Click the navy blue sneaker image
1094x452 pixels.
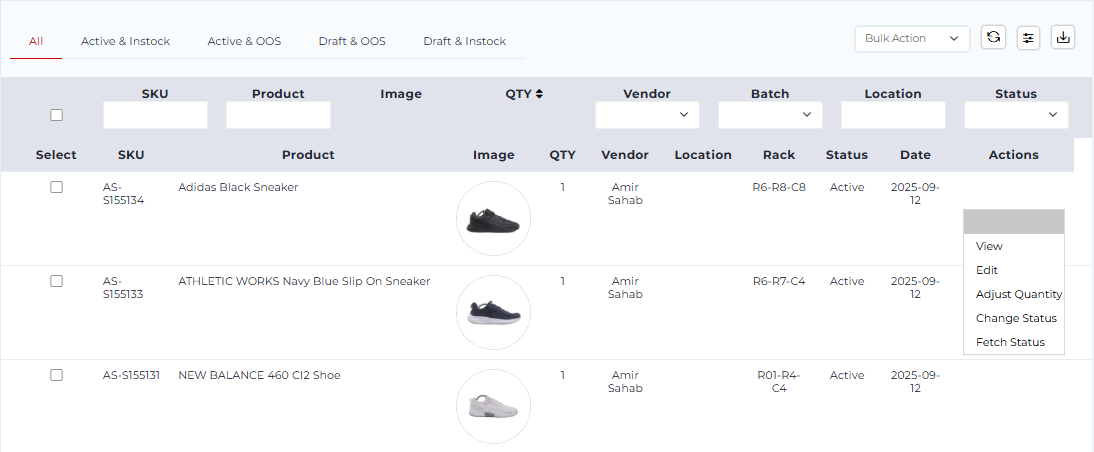493,312
